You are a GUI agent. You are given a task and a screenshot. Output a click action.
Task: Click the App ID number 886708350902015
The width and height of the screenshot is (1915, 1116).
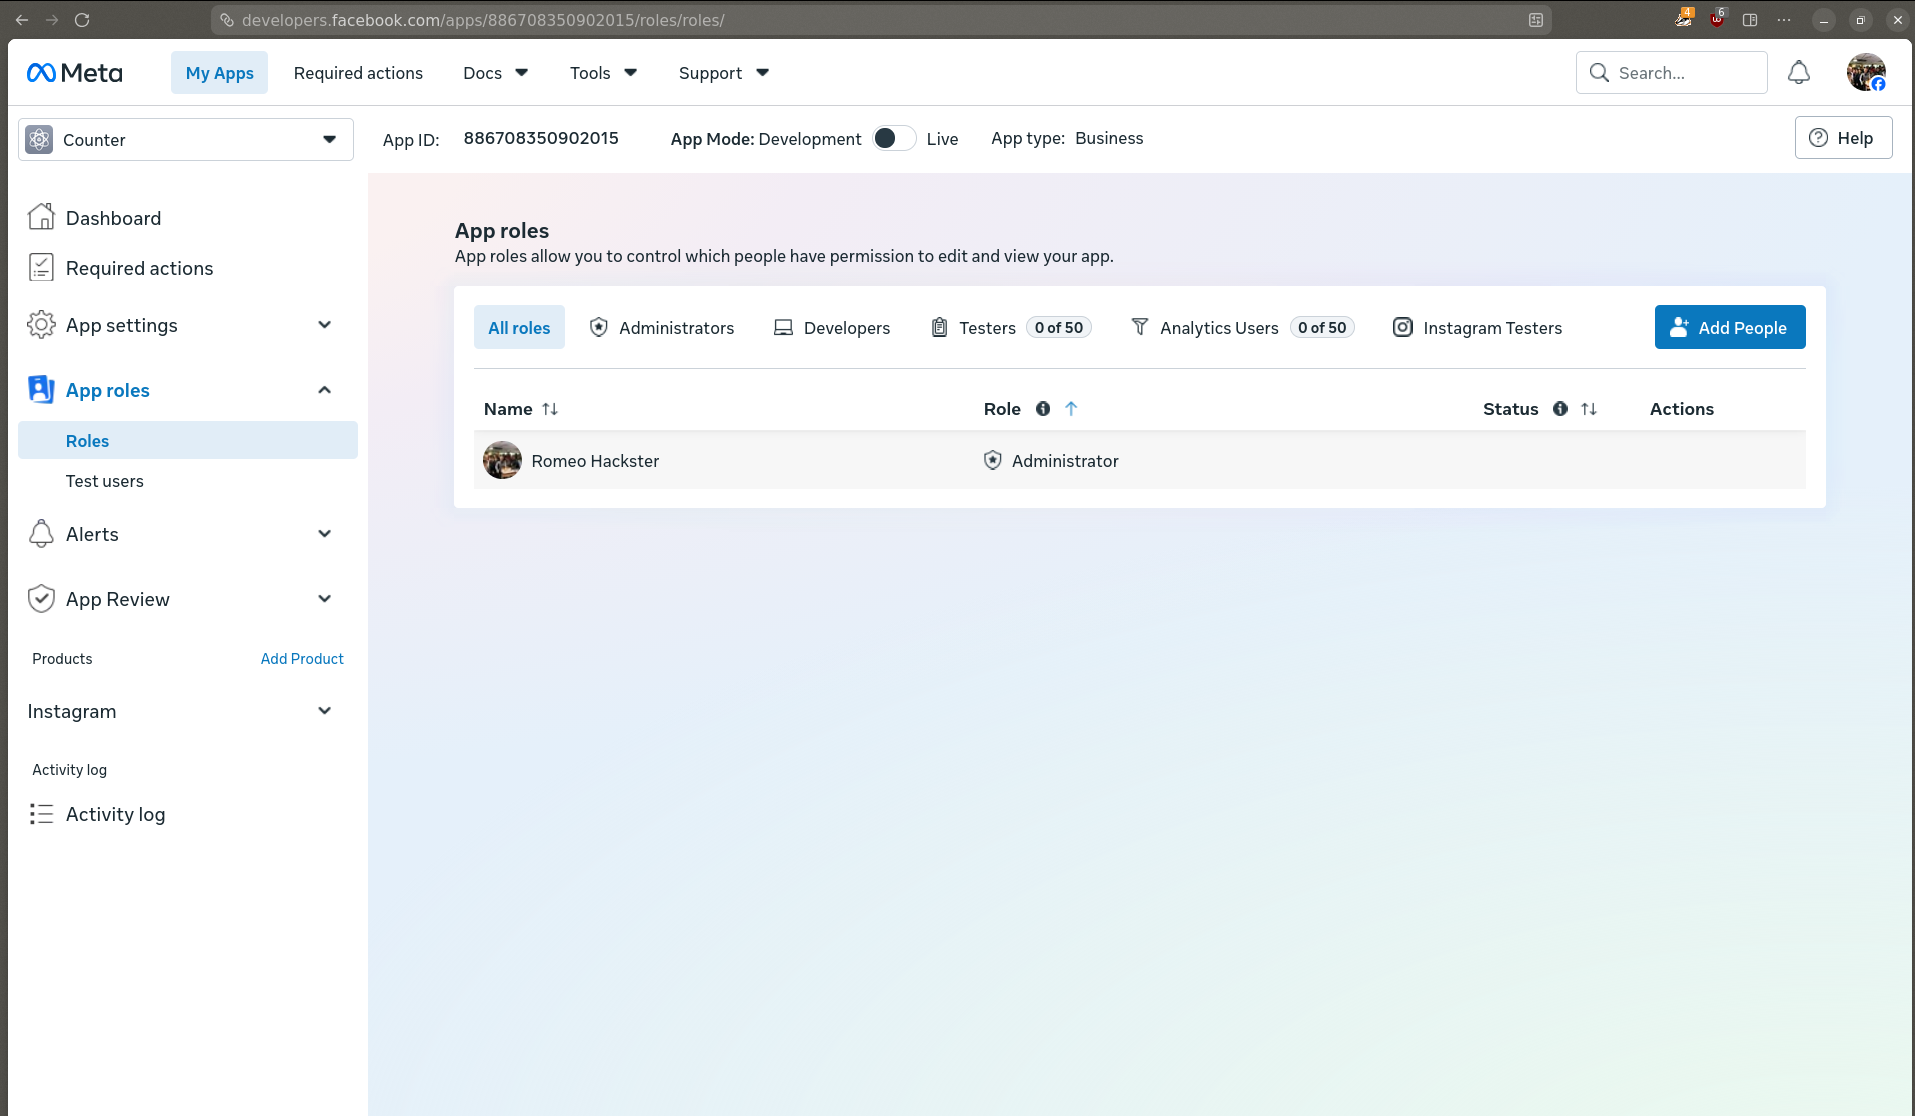coord(541,138)
